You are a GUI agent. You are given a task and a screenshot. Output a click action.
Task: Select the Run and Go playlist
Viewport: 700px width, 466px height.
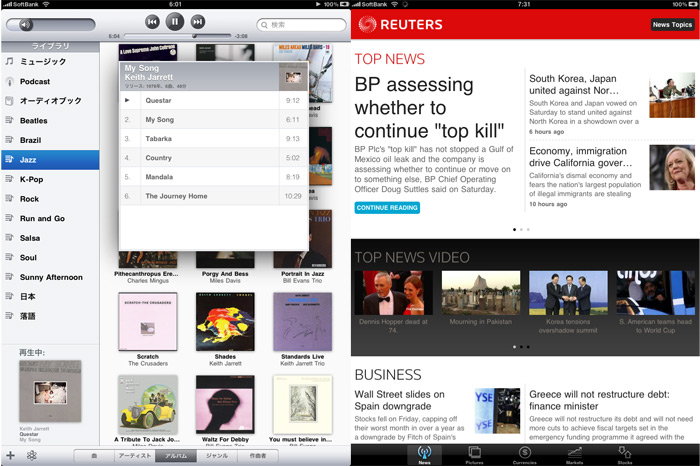[x=50, y=219]
